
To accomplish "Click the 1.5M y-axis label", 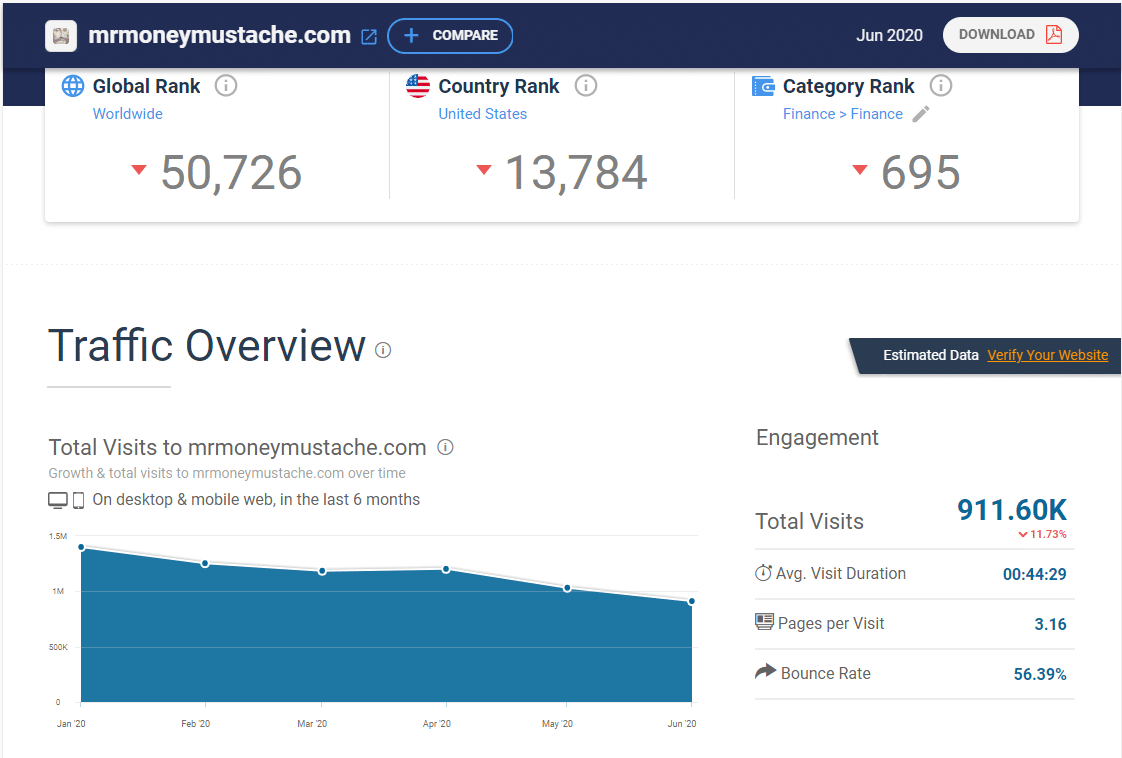I will pos(58,536).
